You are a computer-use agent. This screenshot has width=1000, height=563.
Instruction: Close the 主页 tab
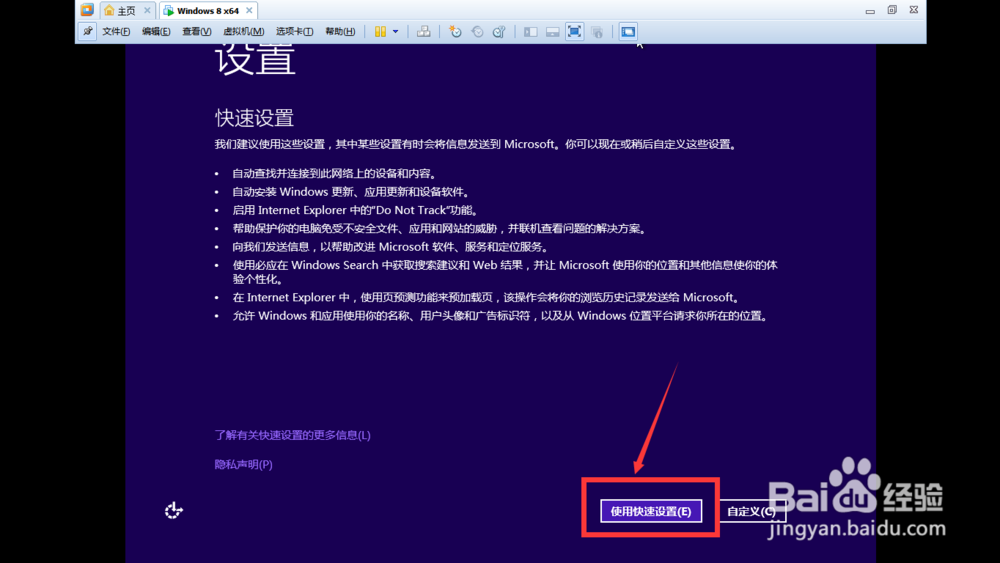pos(147,10)
